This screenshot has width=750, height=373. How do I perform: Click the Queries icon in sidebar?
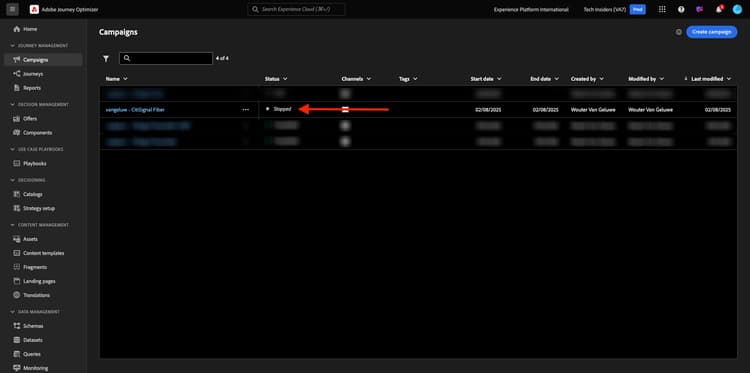pos(17,354)
